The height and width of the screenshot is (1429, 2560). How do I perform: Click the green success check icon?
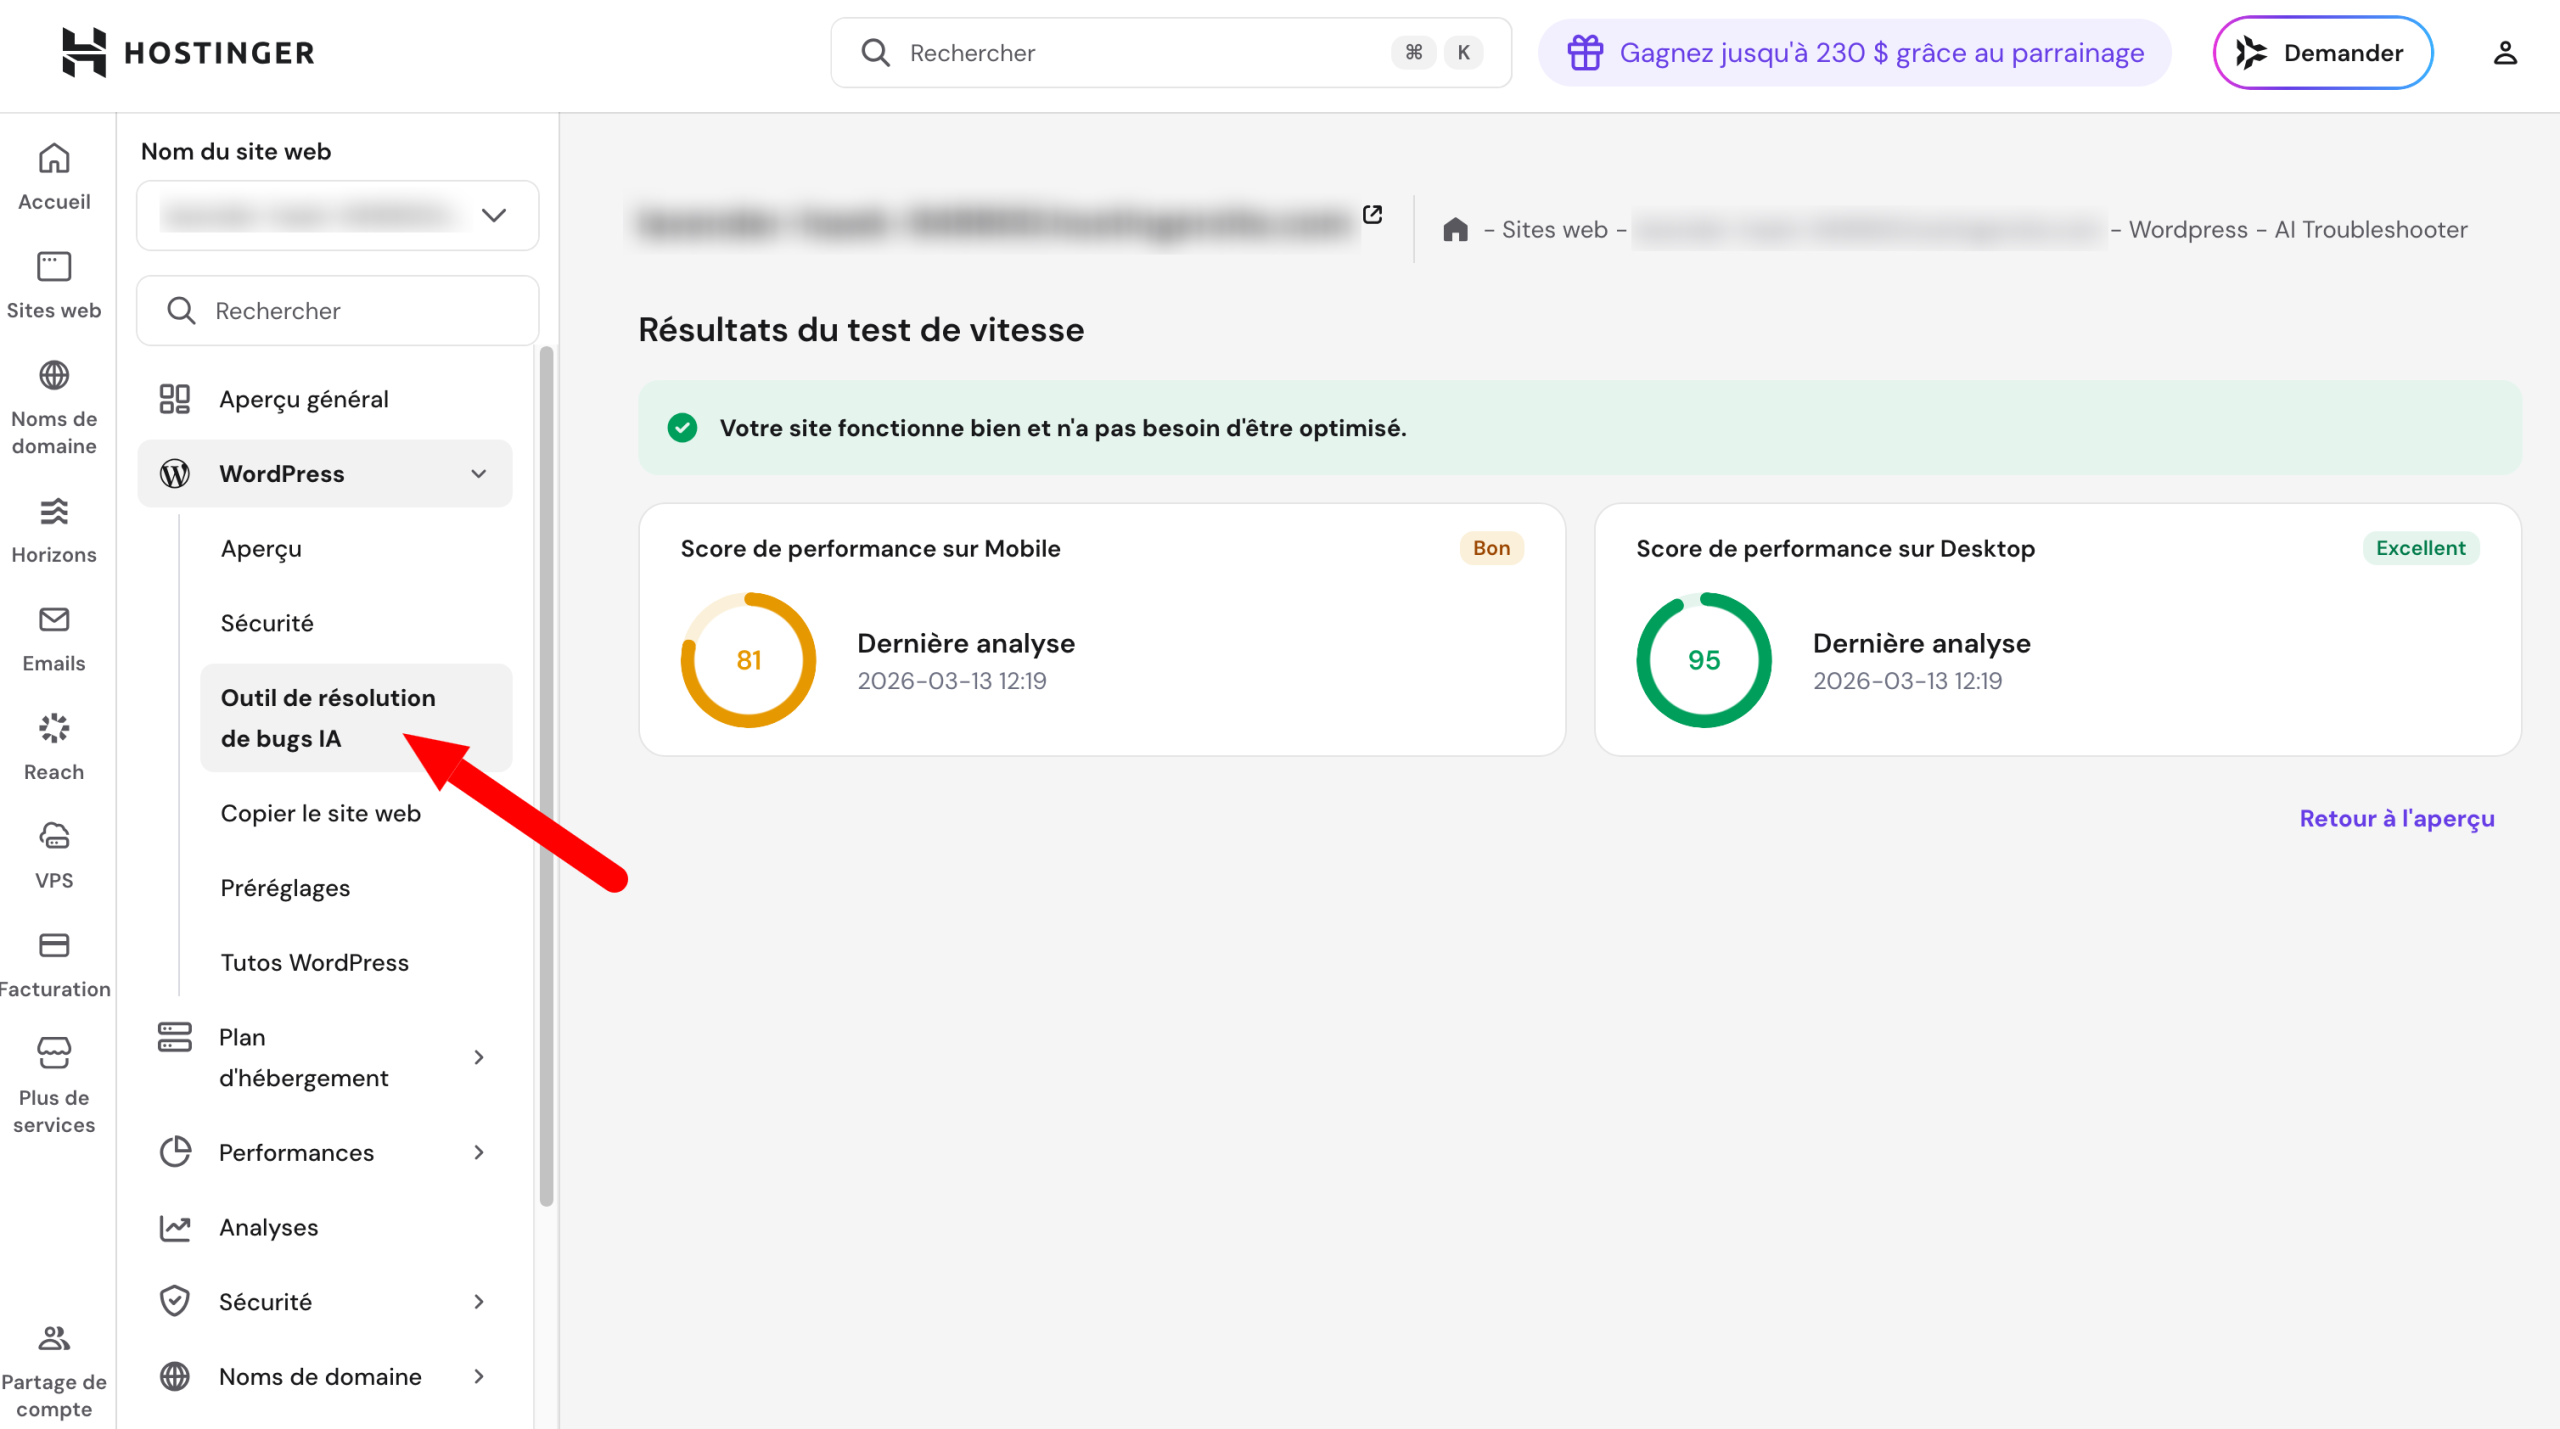pyautogui.click(x=682, y=428)
